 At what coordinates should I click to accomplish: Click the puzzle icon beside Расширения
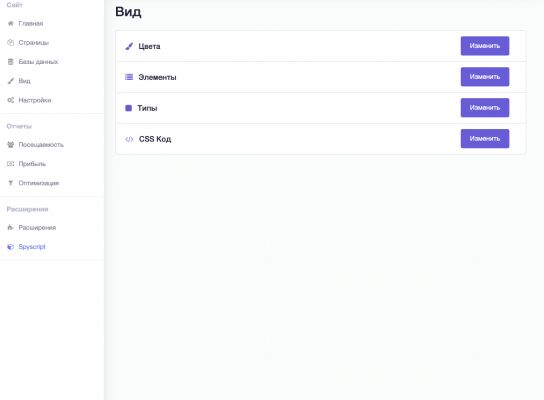pos(11,228)
